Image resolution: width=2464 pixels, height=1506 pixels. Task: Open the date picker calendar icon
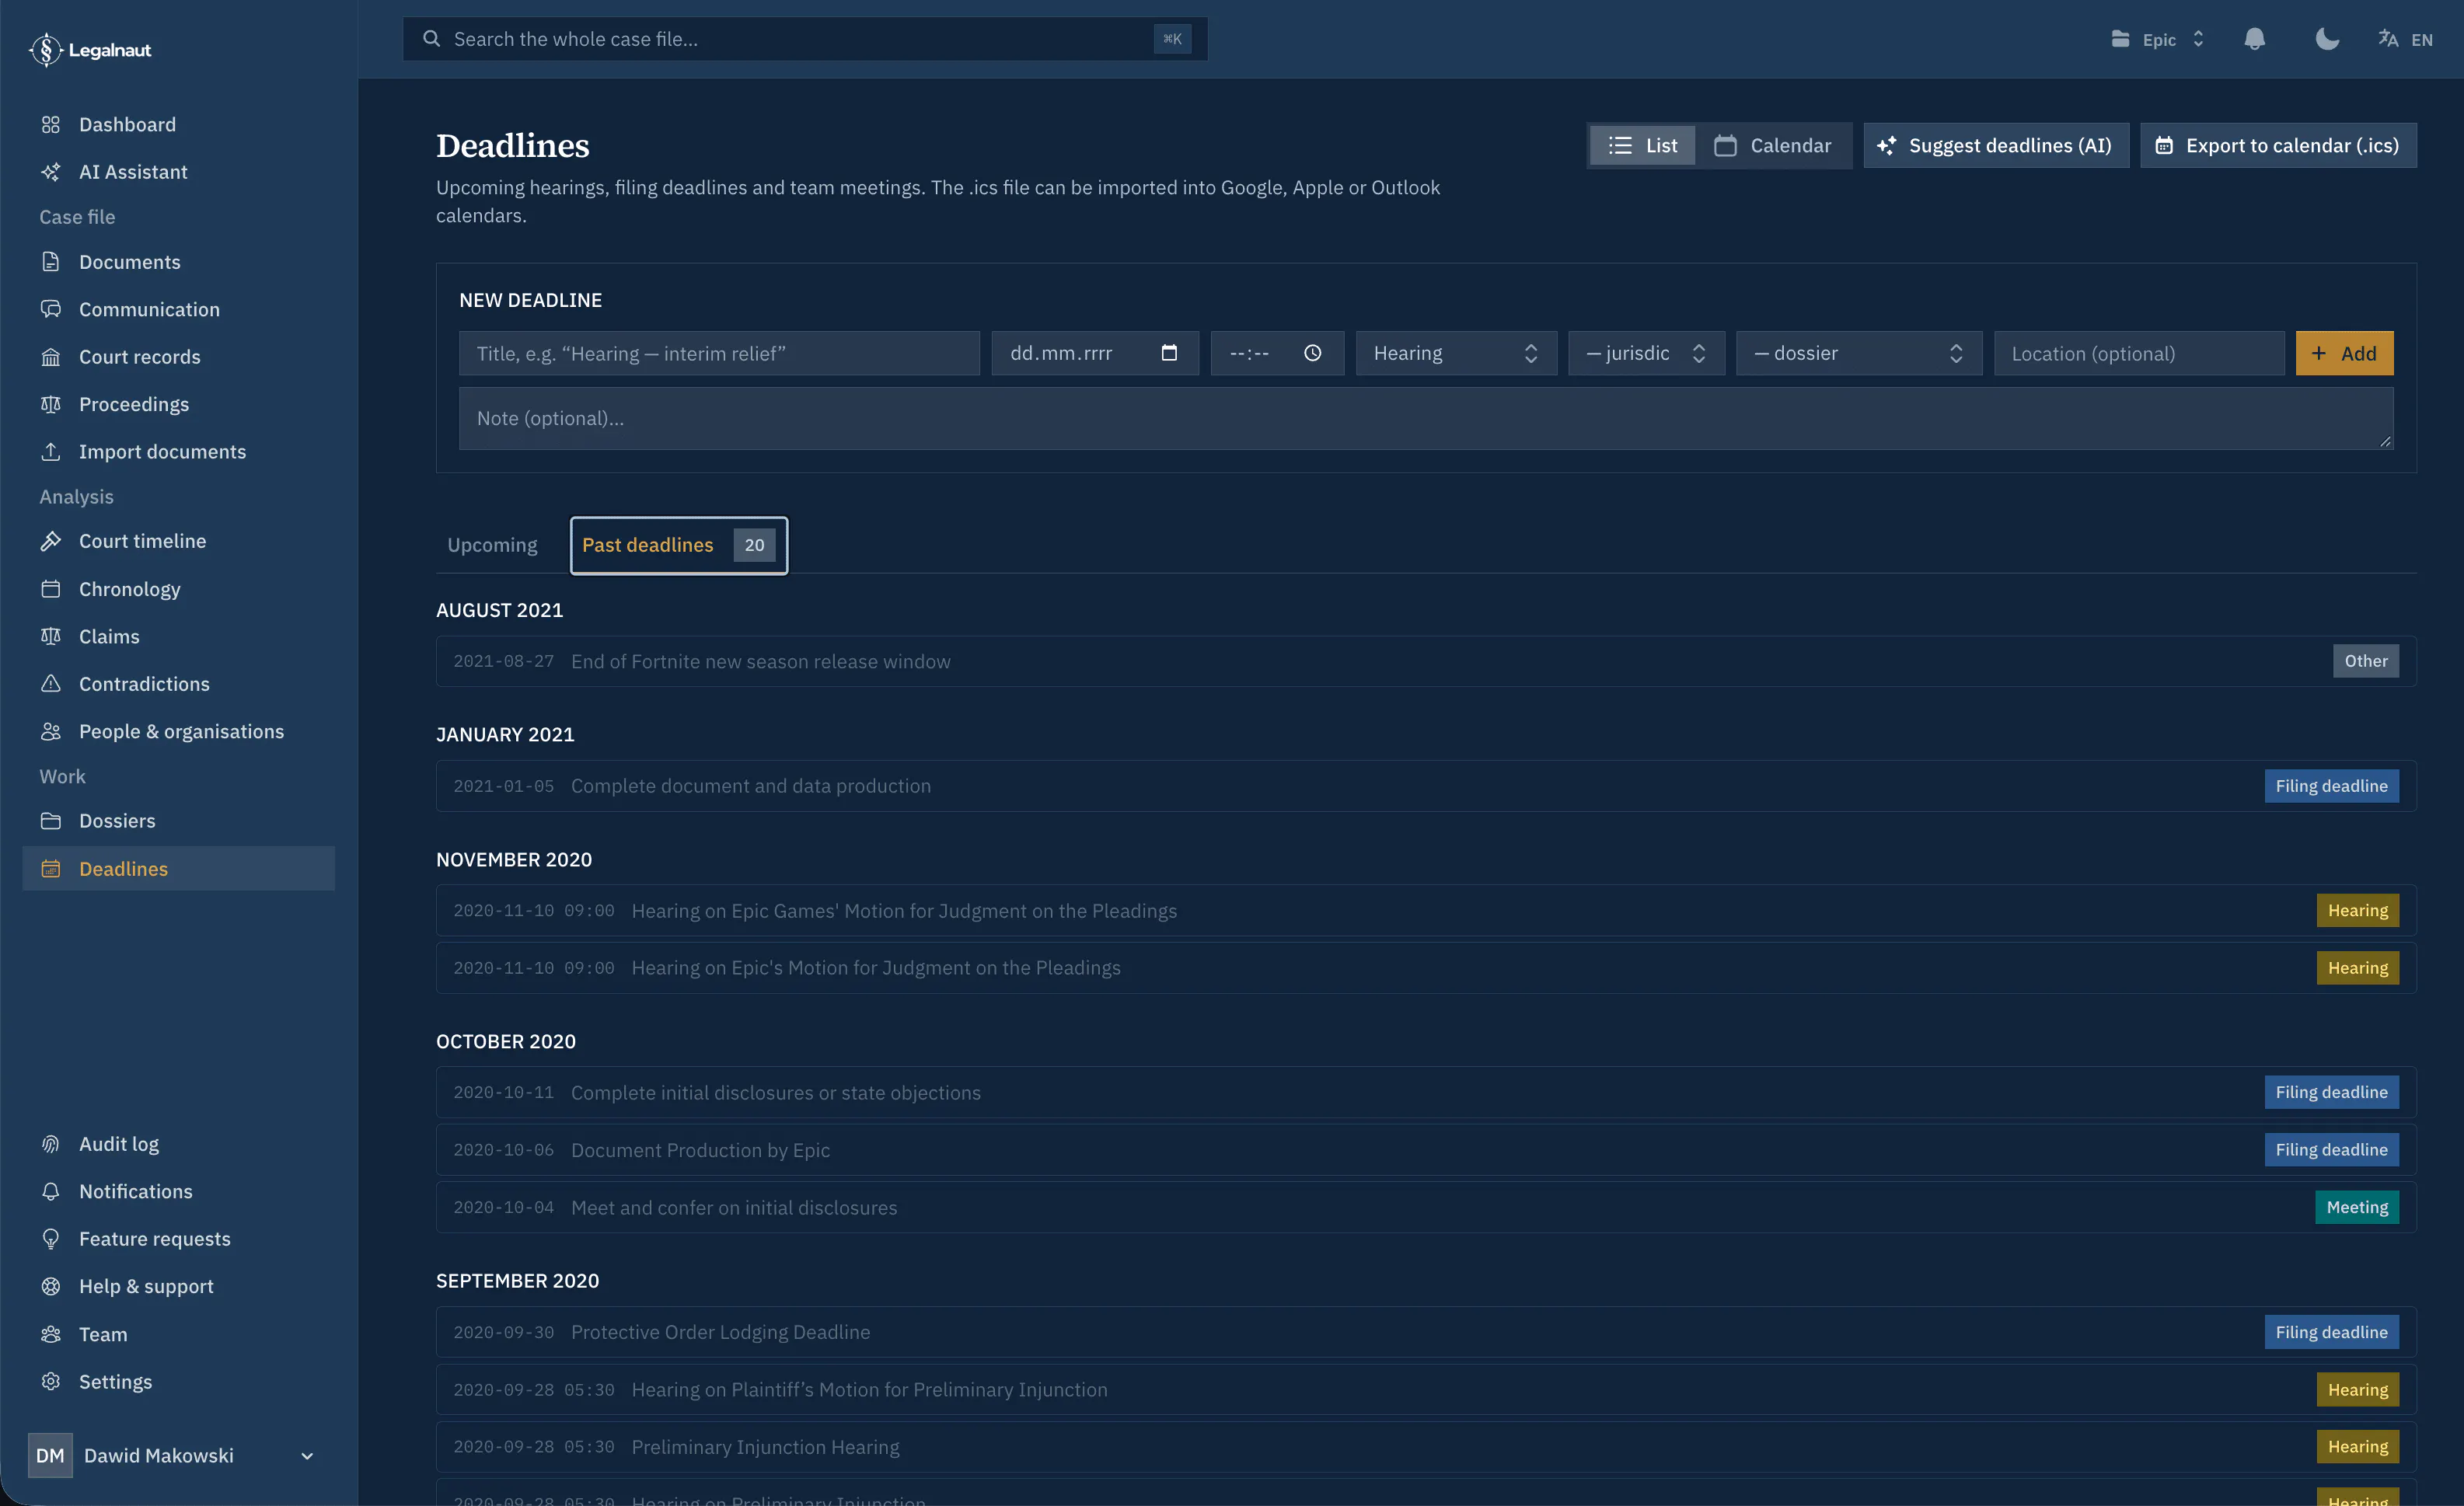click(1169, 353)
